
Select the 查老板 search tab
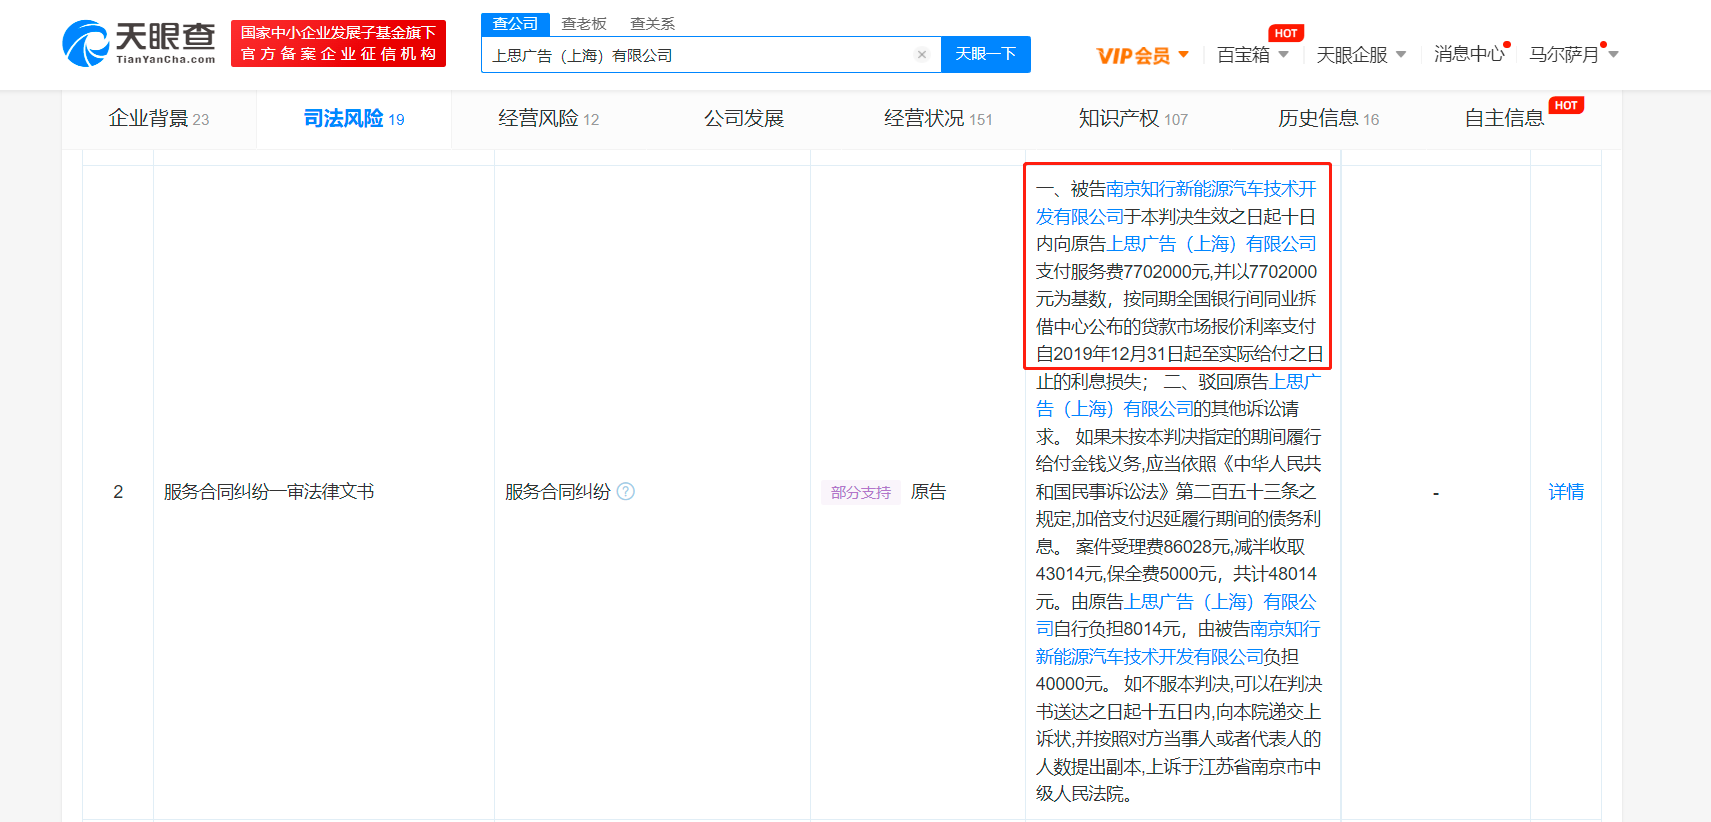tap(584, 23)
